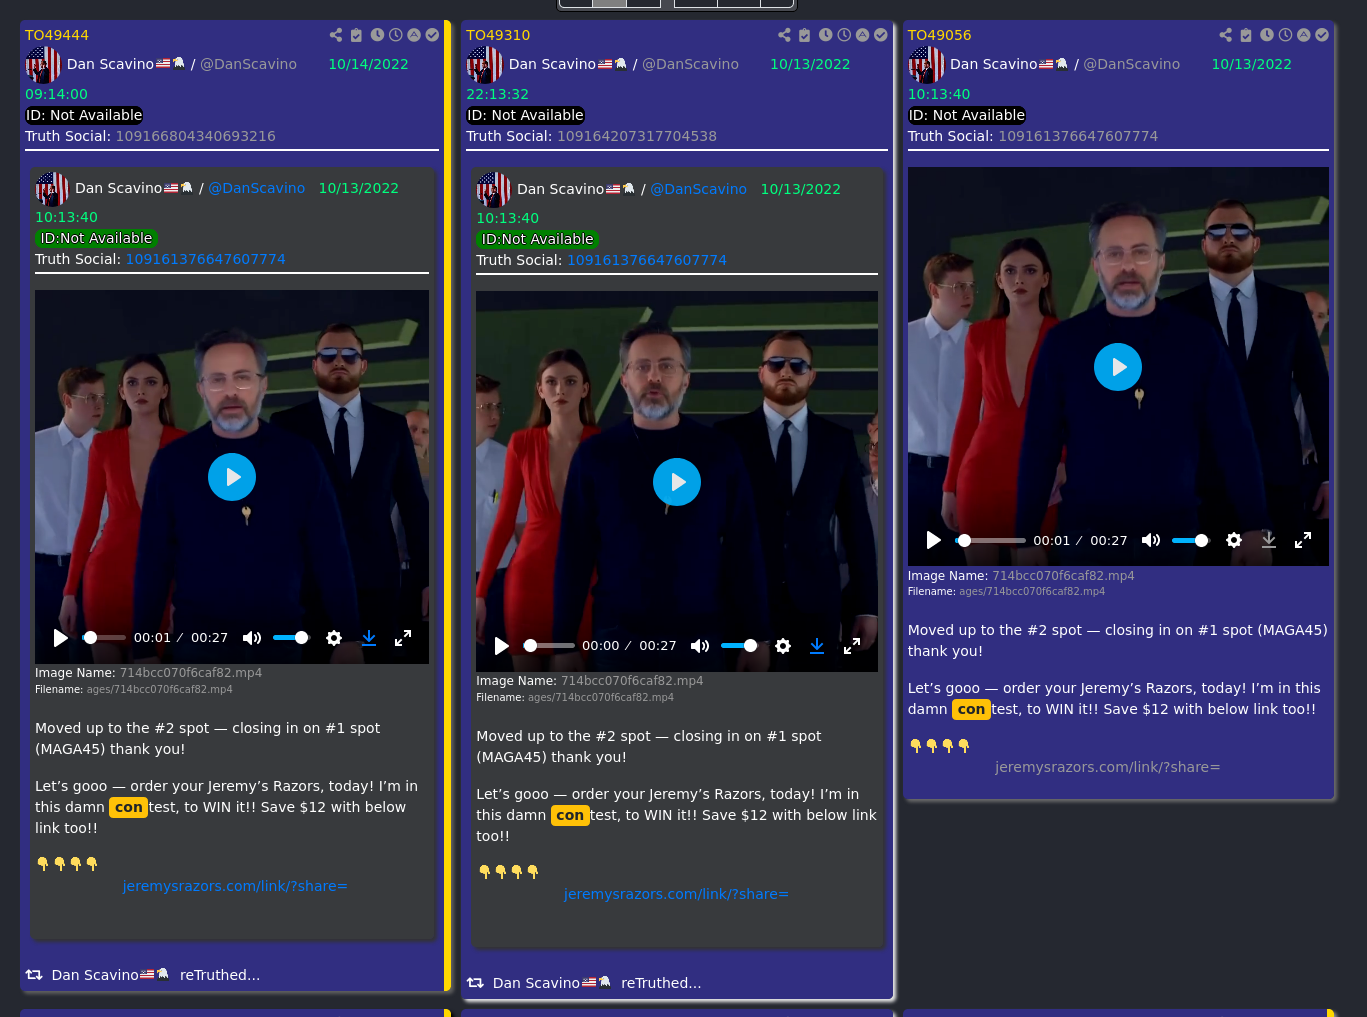Enter fullscreen for TO49444 video
The width and height of the screenshot is (1367, 1017).
(403, 638)
